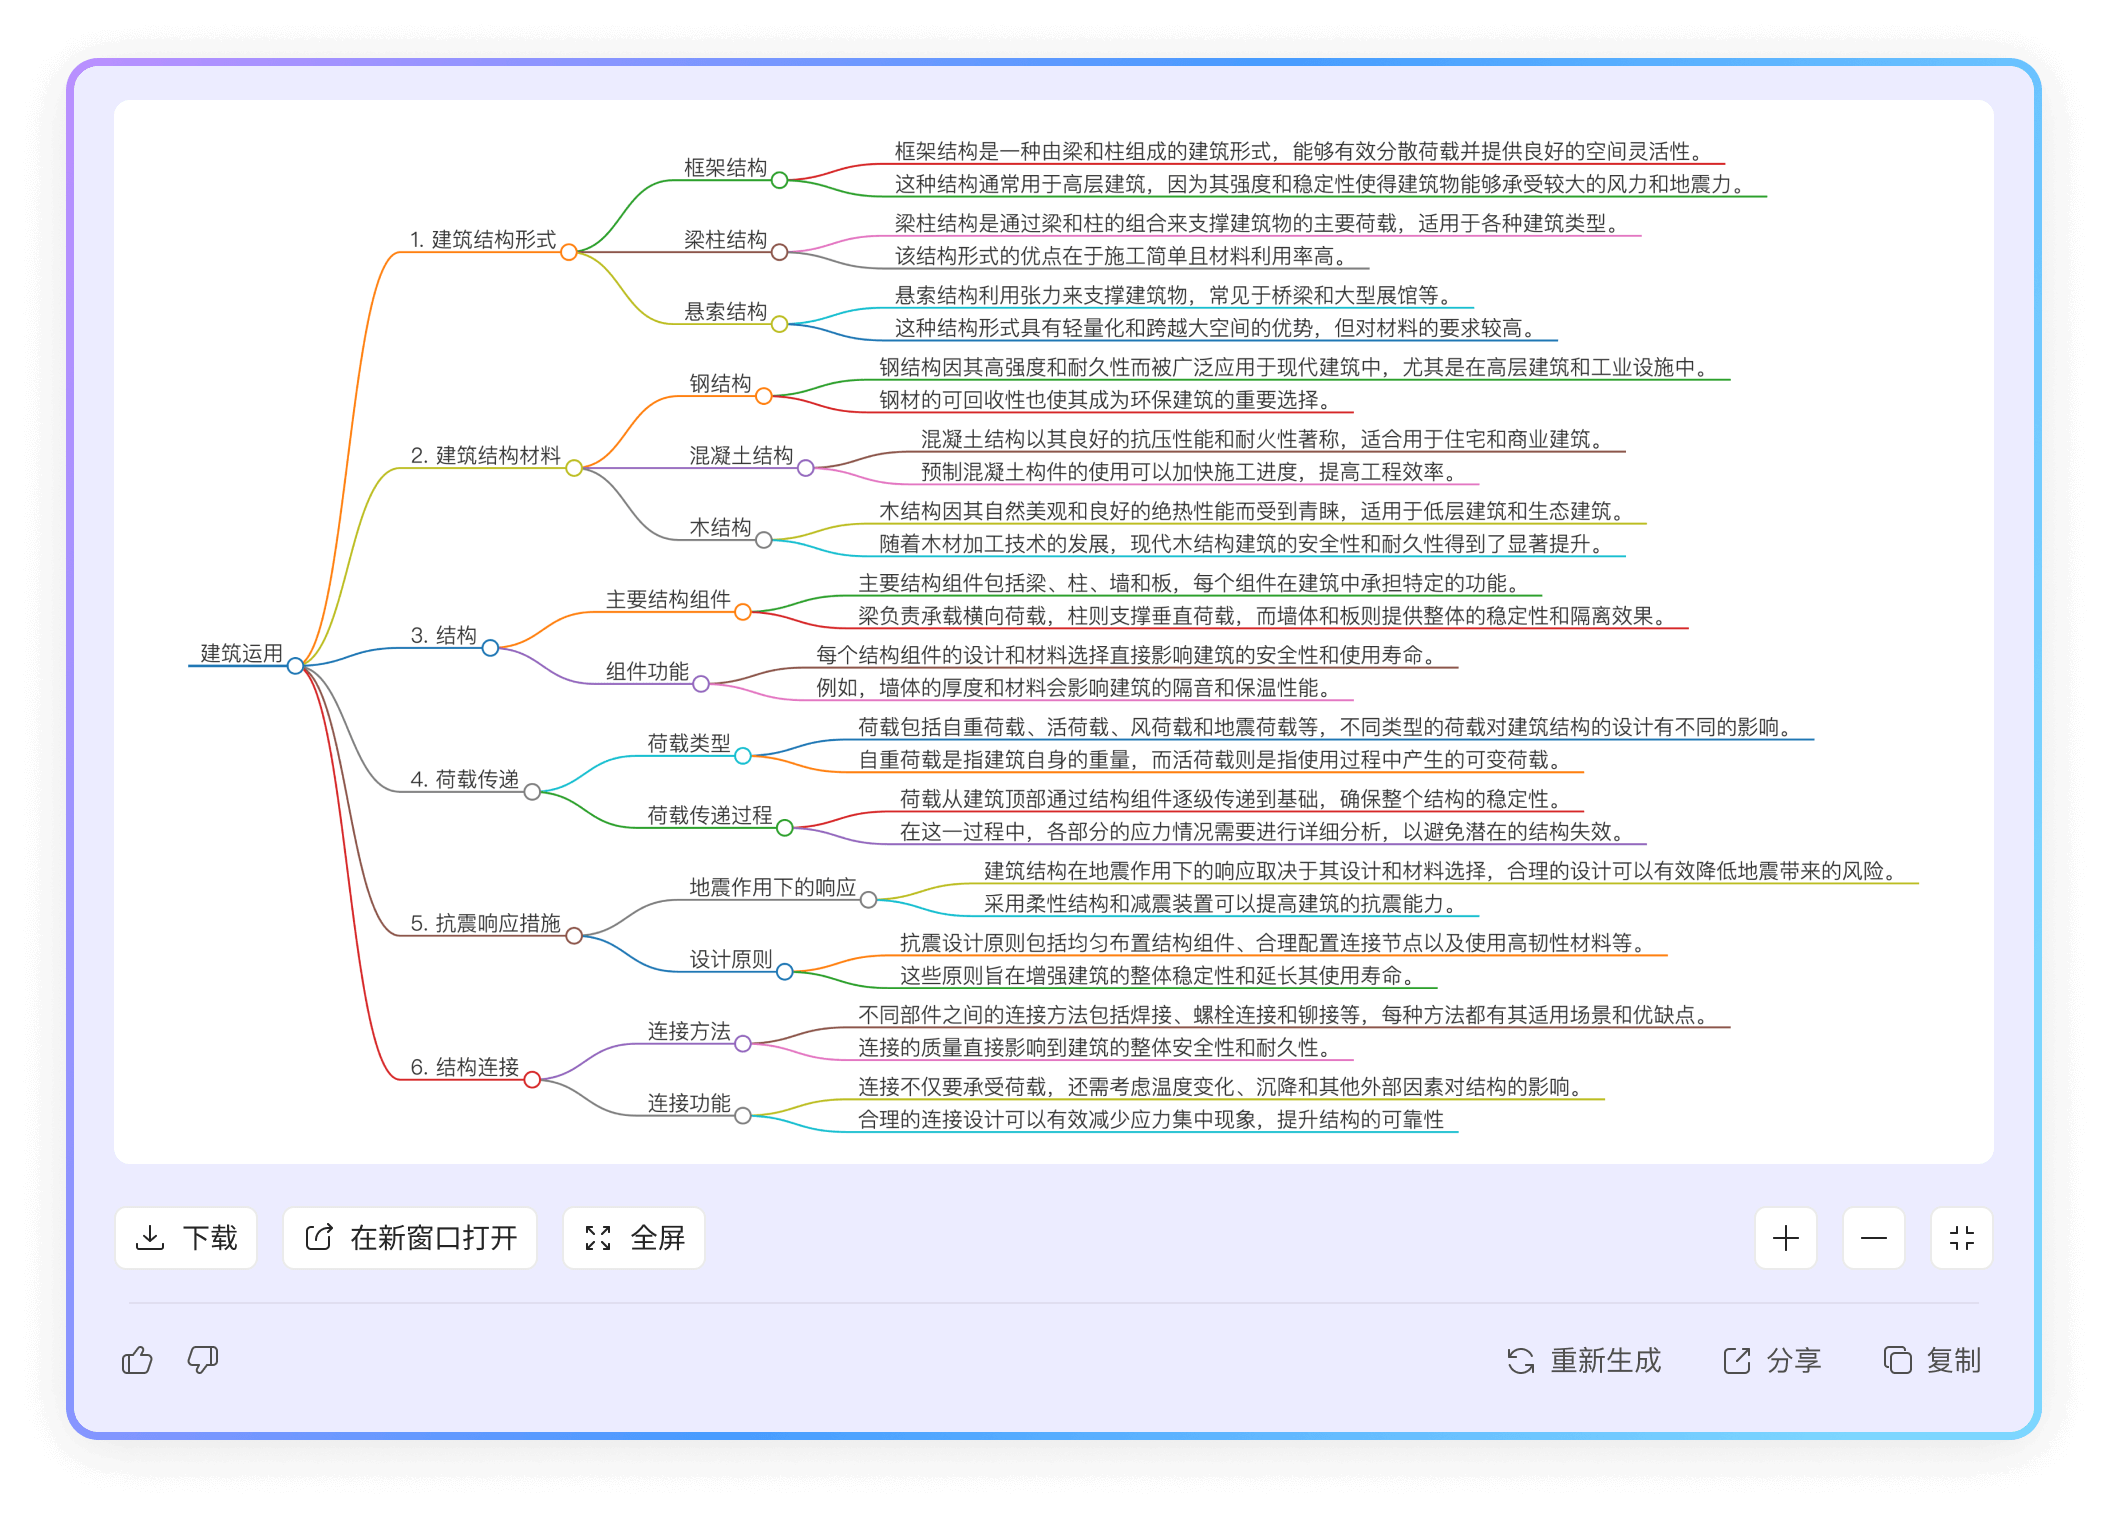The image size is (2107, 1513).
Task: Switch to 全屏 fullscreen view
Action: click(634, 1238)
